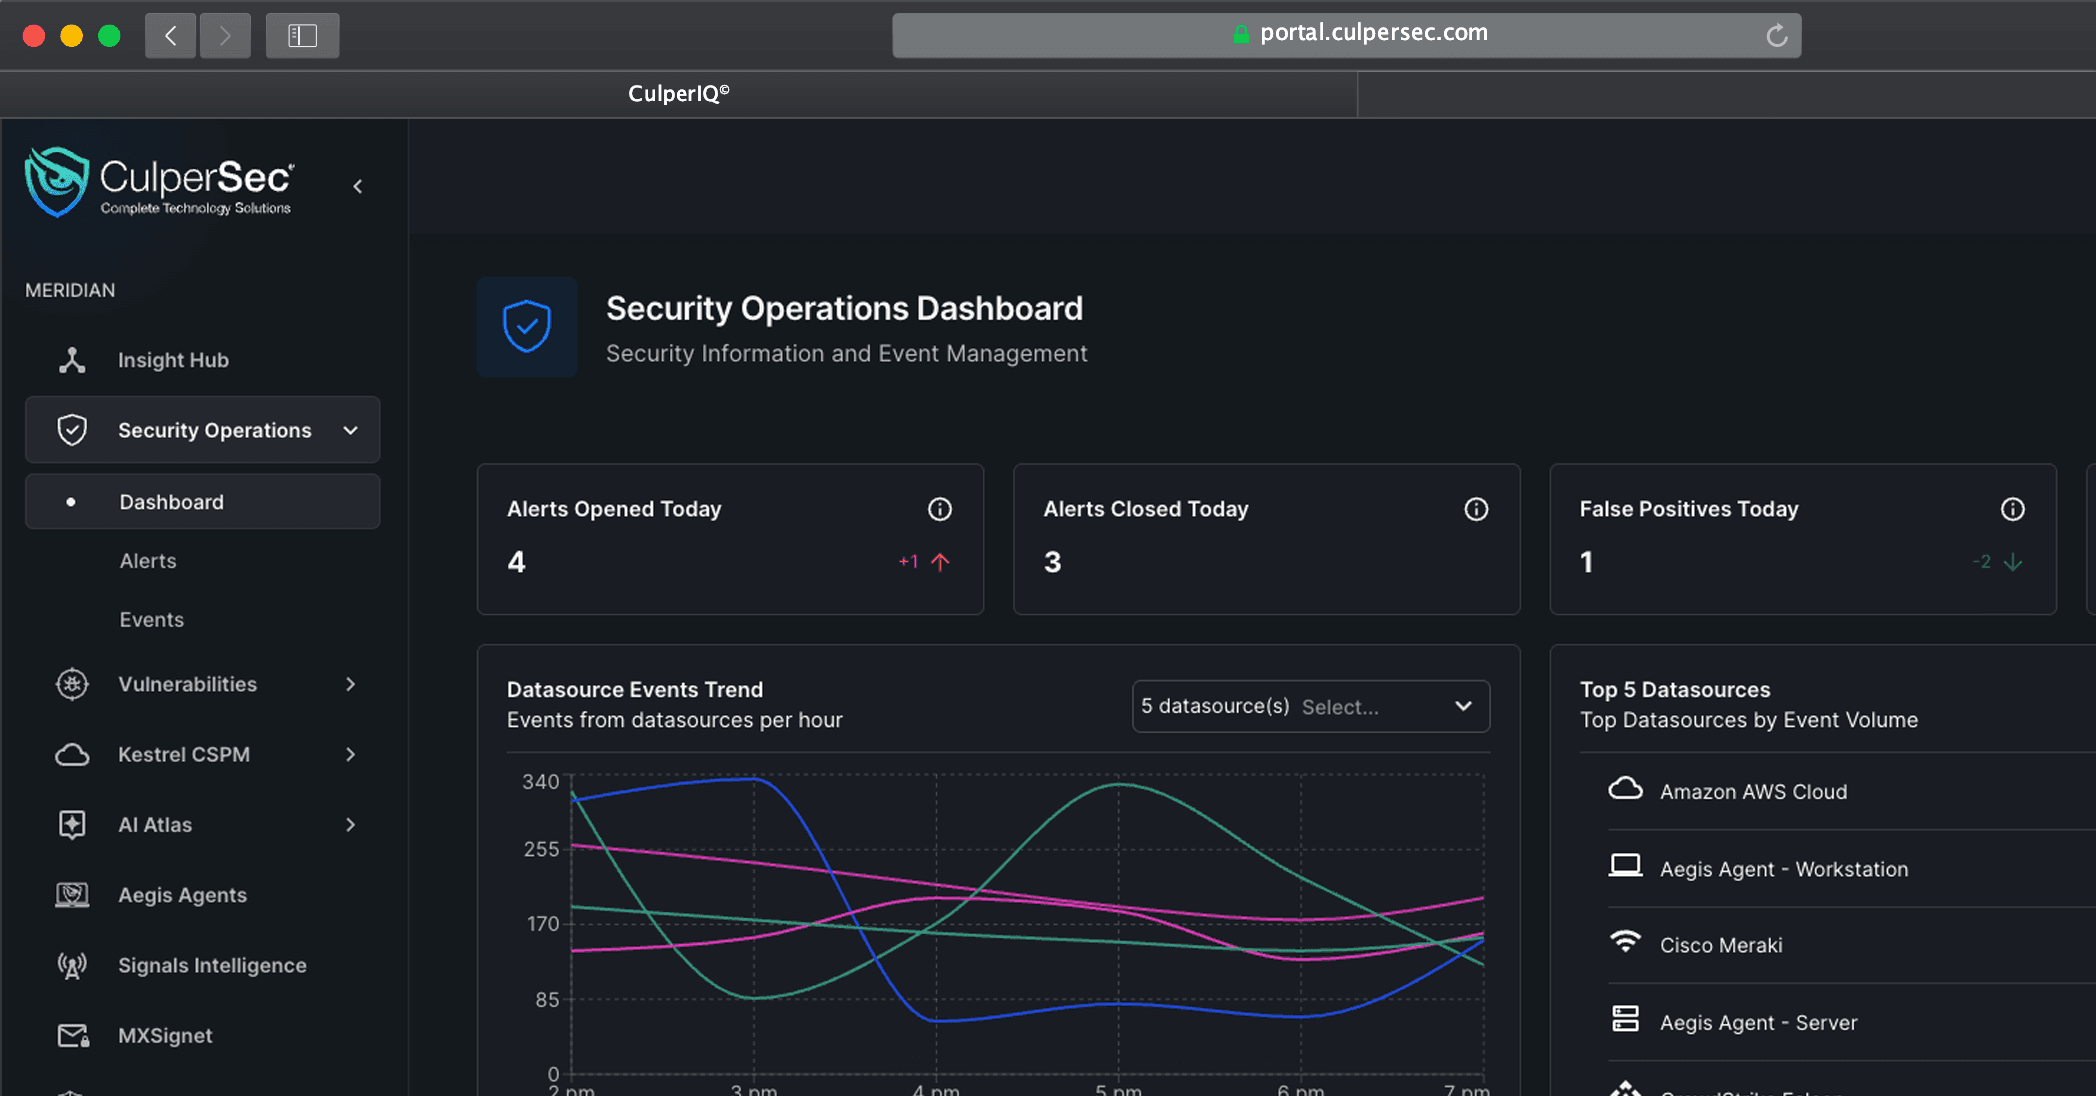Image resolution: width=2096 pixels, height=1096 pixels.
Task: Expand the Vulnerabilities submenu chevron
Action: [x=351, y=684]
